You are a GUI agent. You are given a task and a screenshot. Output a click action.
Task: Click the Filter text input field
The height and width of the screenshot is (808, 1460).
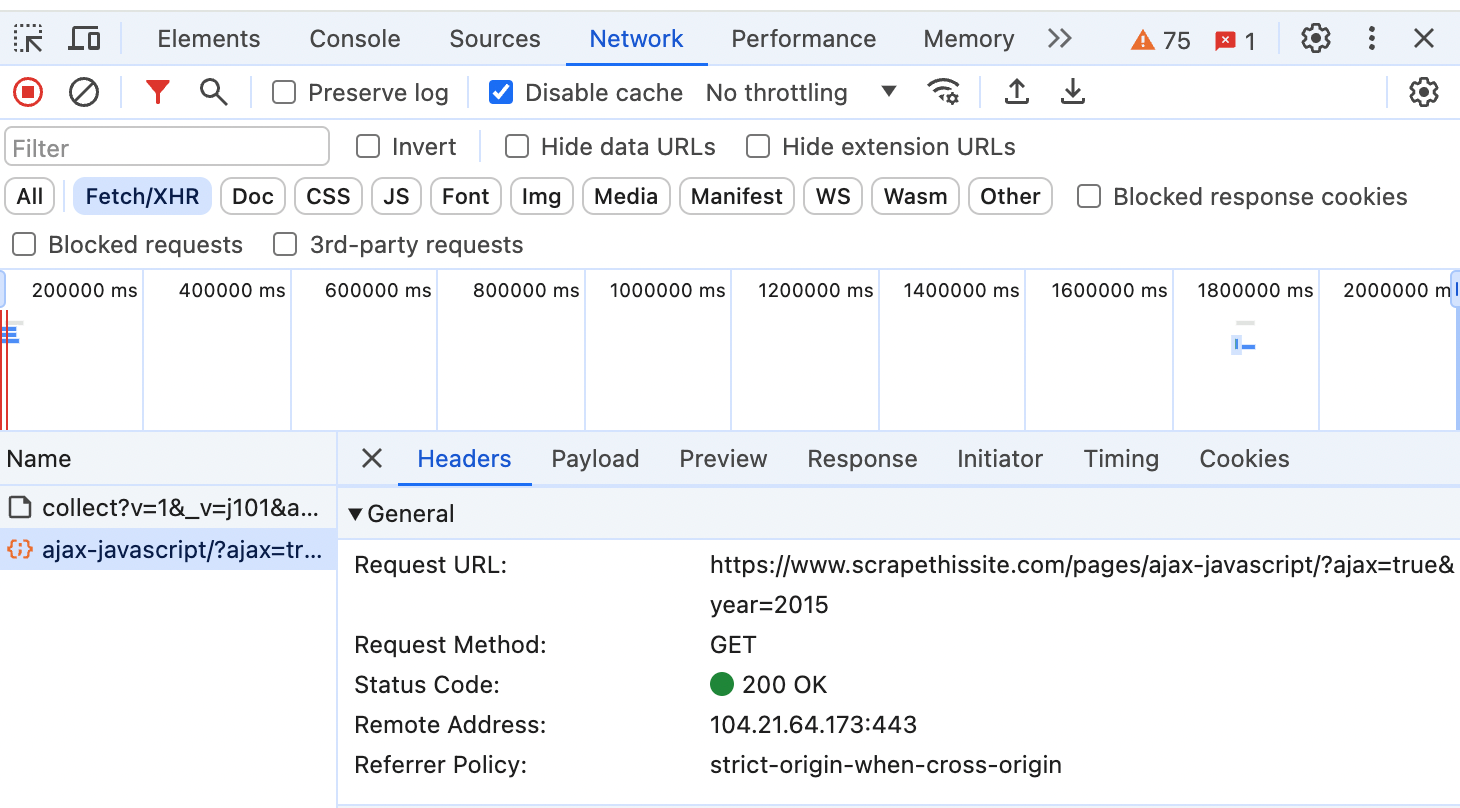(167, 148)
